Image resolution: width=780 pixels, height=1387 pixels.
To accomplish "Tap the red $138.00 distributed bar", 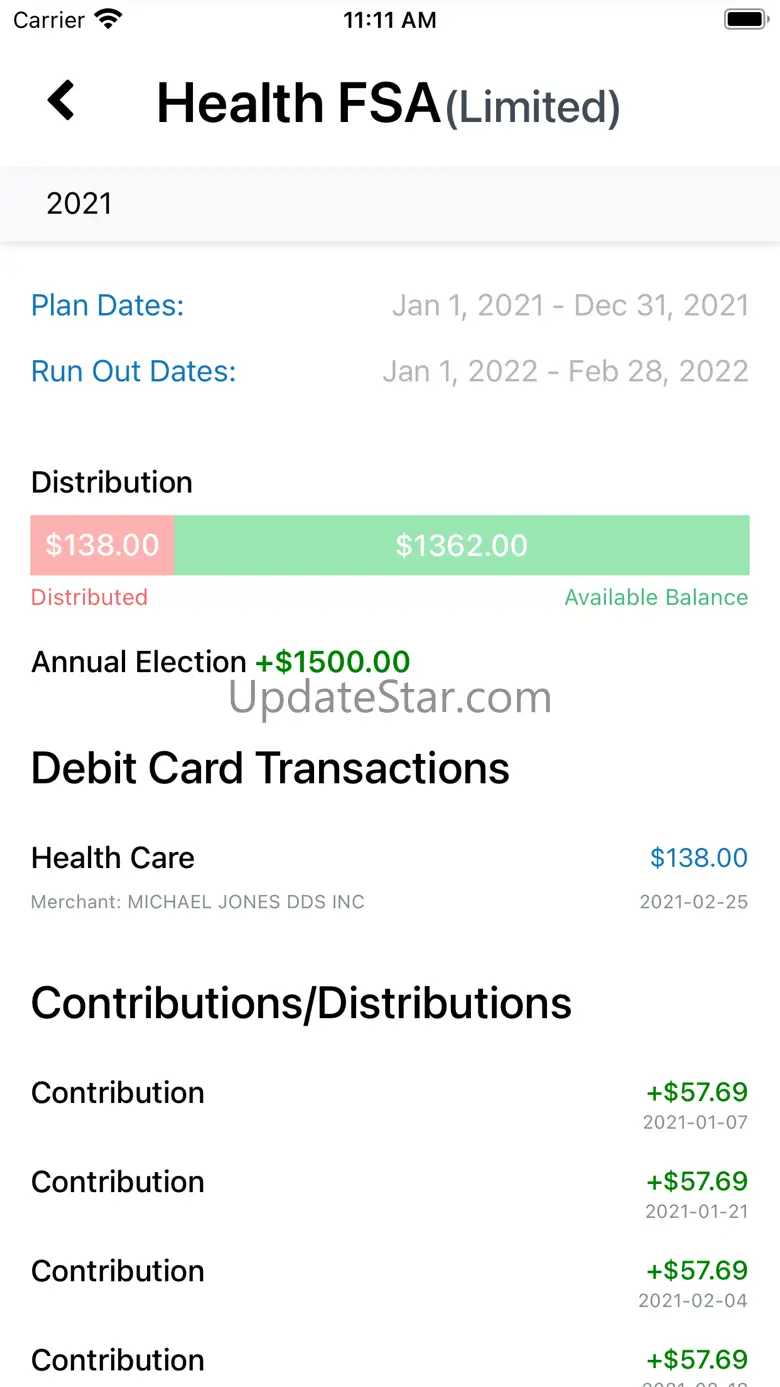I will click(102, 545).
